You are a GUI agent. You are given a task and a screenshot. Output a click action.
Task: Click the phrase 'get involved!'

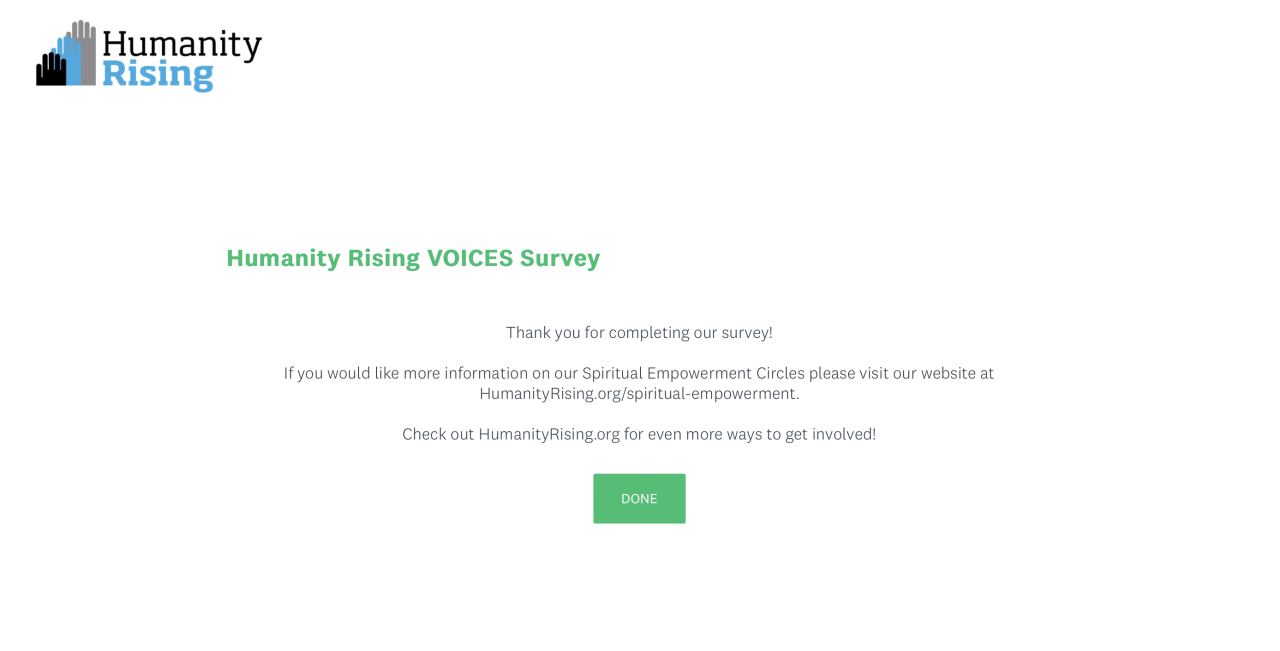pyautogui.click(x=830, y=434)
